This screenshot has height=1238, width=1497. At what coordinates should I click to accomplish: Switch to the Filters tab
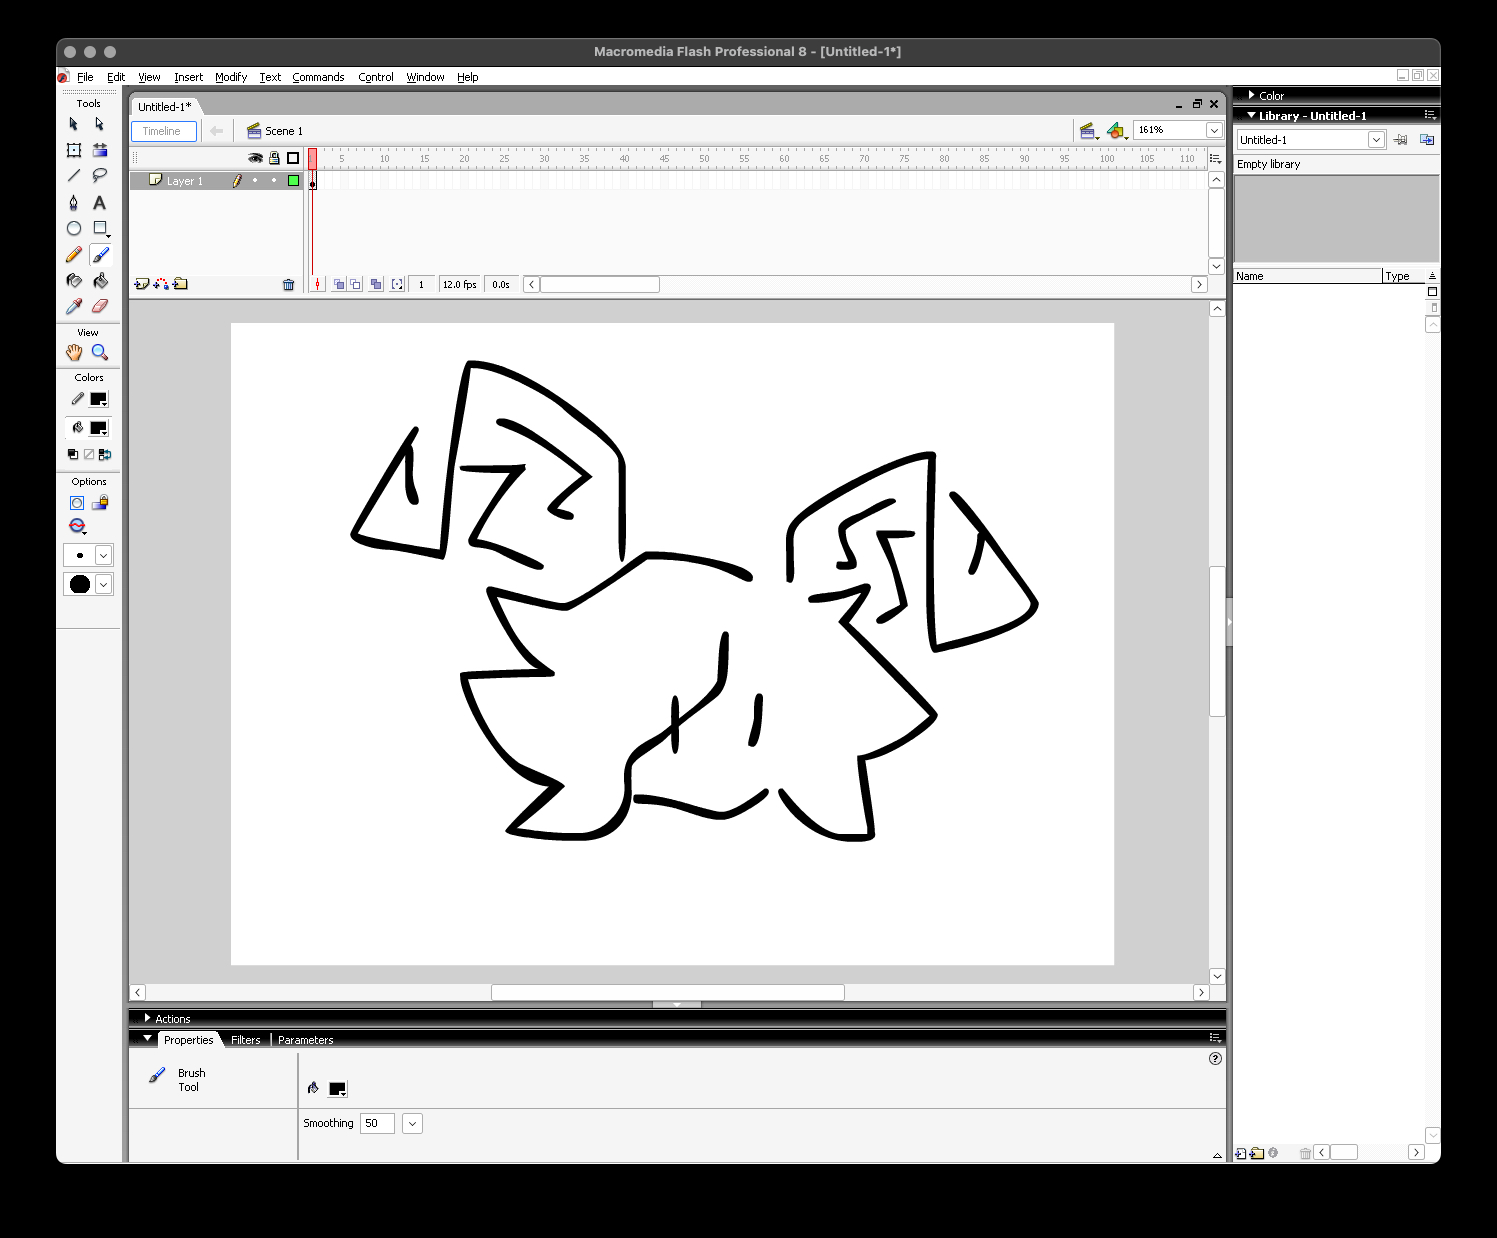coord(245,1040)
